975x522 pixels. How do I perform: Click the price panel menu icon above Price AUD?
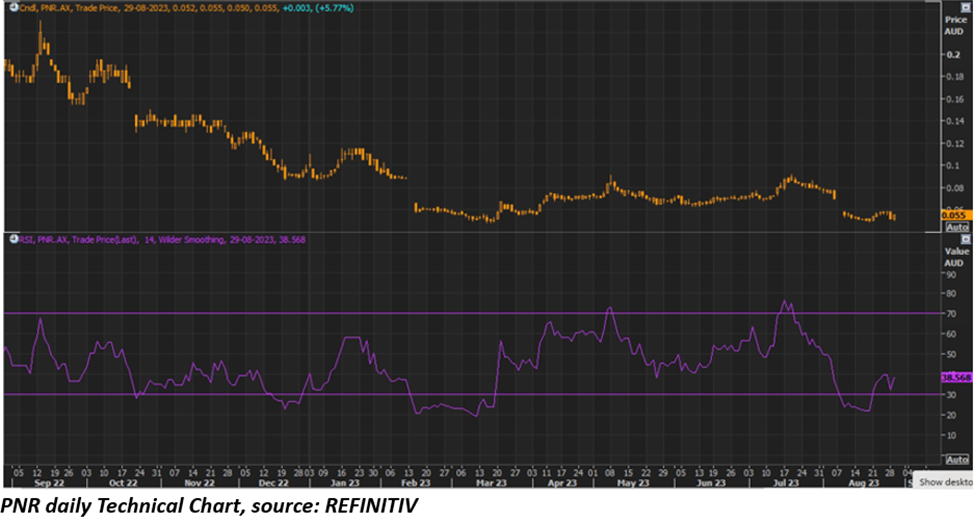click(965, 6)
